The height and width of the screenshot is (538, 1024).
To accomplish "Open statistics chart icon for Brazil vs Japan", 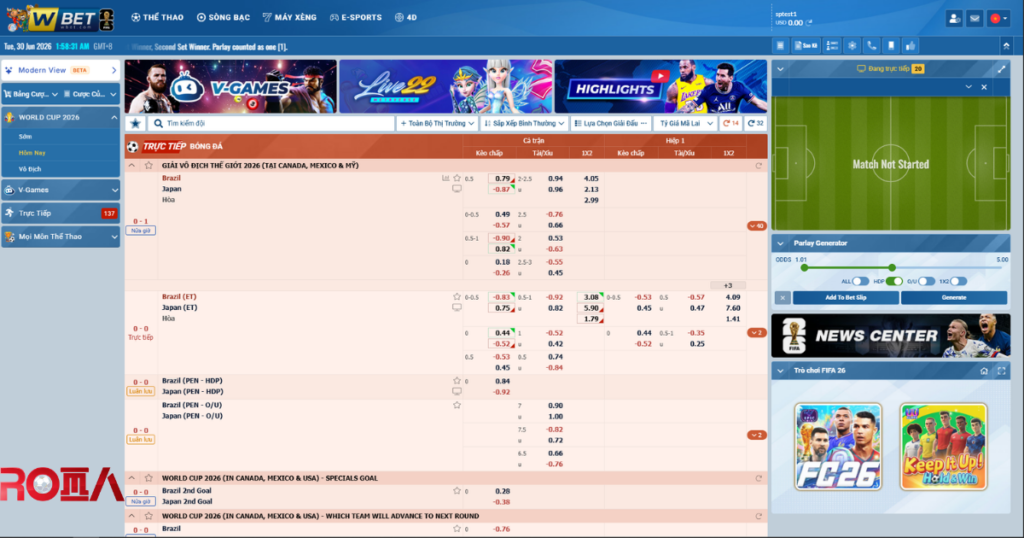I will coord(446,178).
